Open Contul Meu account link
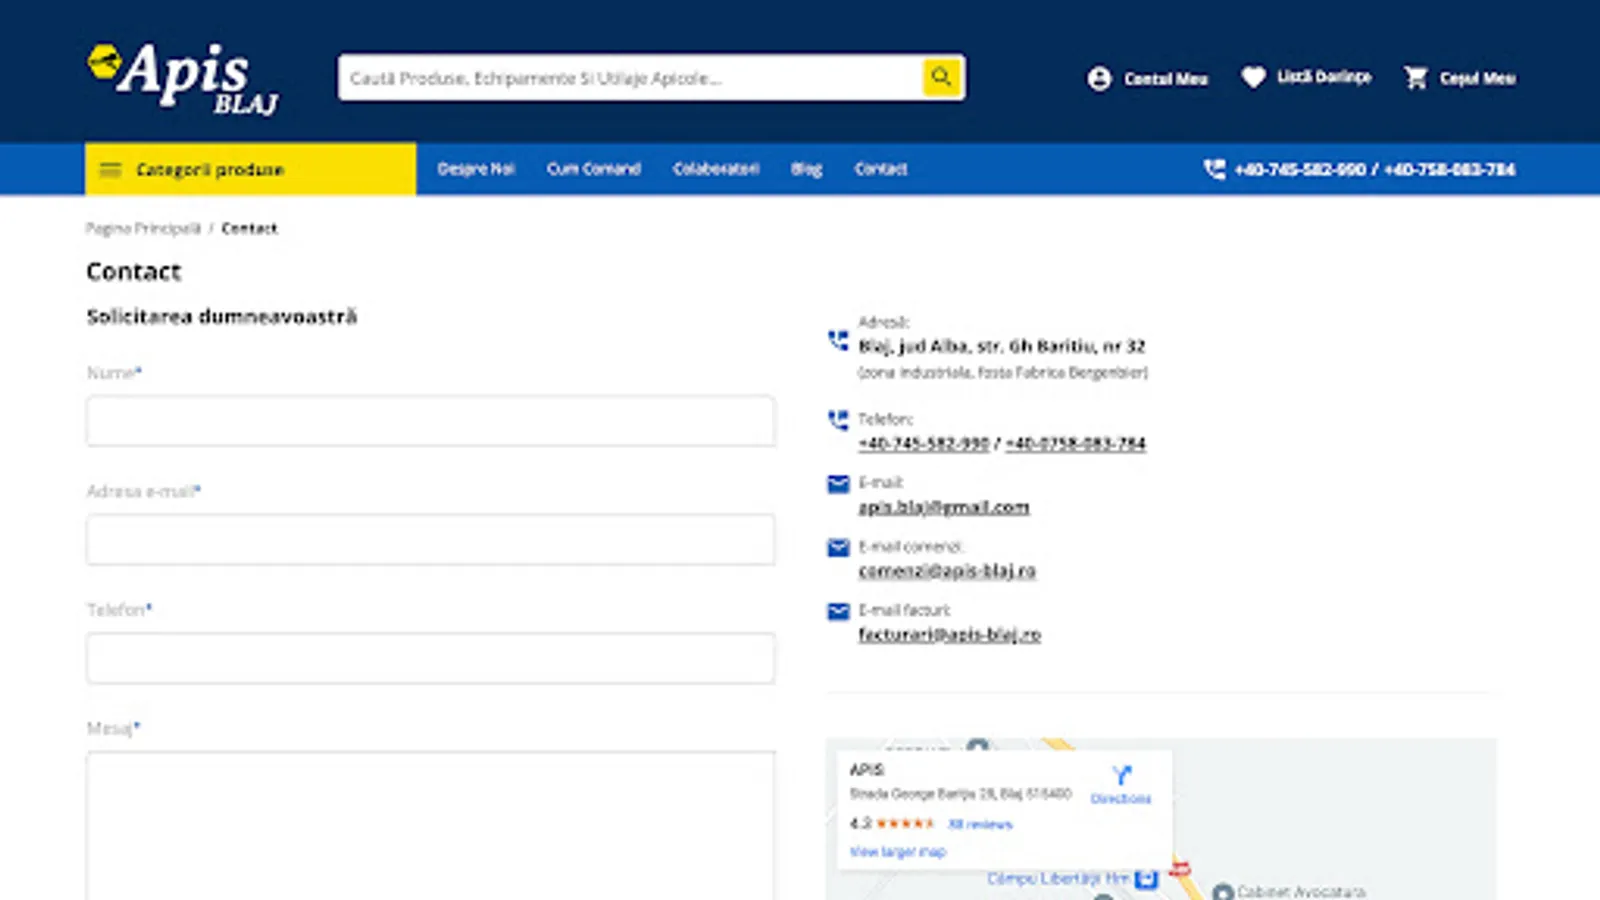This screenshot has width=1600, height=900. pos(1166,79)
